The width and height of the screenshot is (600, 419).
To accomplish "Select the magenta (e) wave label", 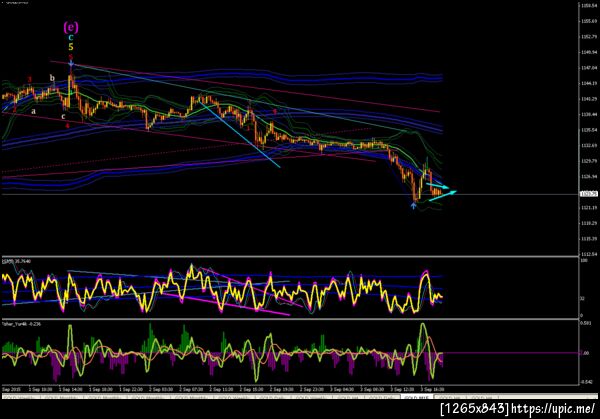I will (x=71, y=27).
